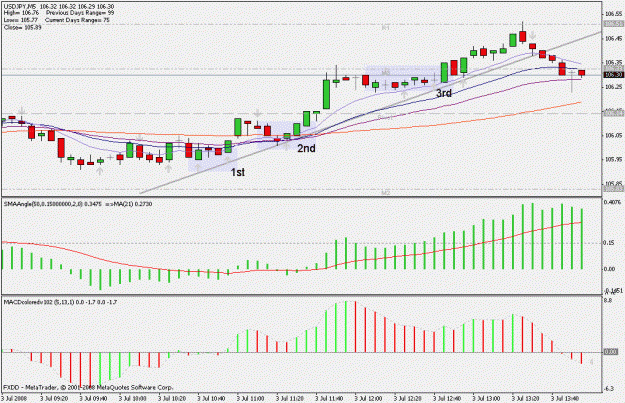Click the 105.95 price scale value
Image resolution: width=625 pixels, height=403 pixels.
pos(613,159)
